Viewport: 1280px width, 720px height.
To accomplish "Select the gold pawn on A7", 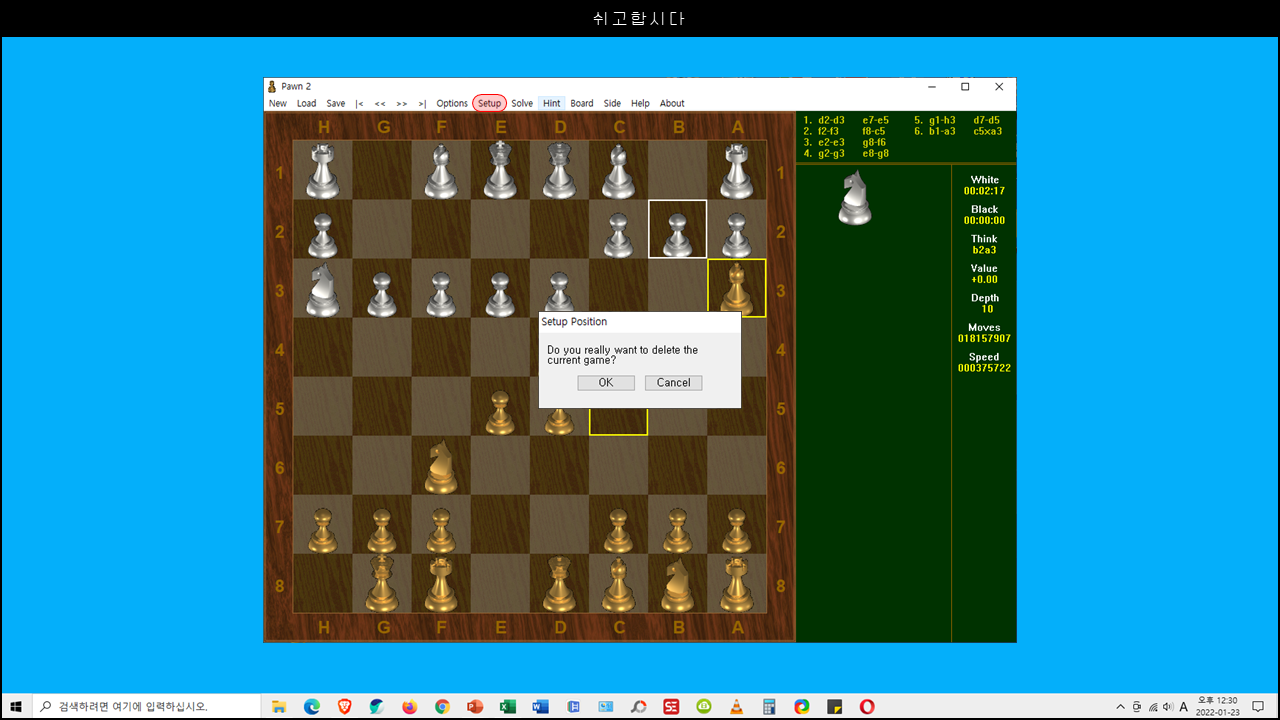I will pos(736,530).
